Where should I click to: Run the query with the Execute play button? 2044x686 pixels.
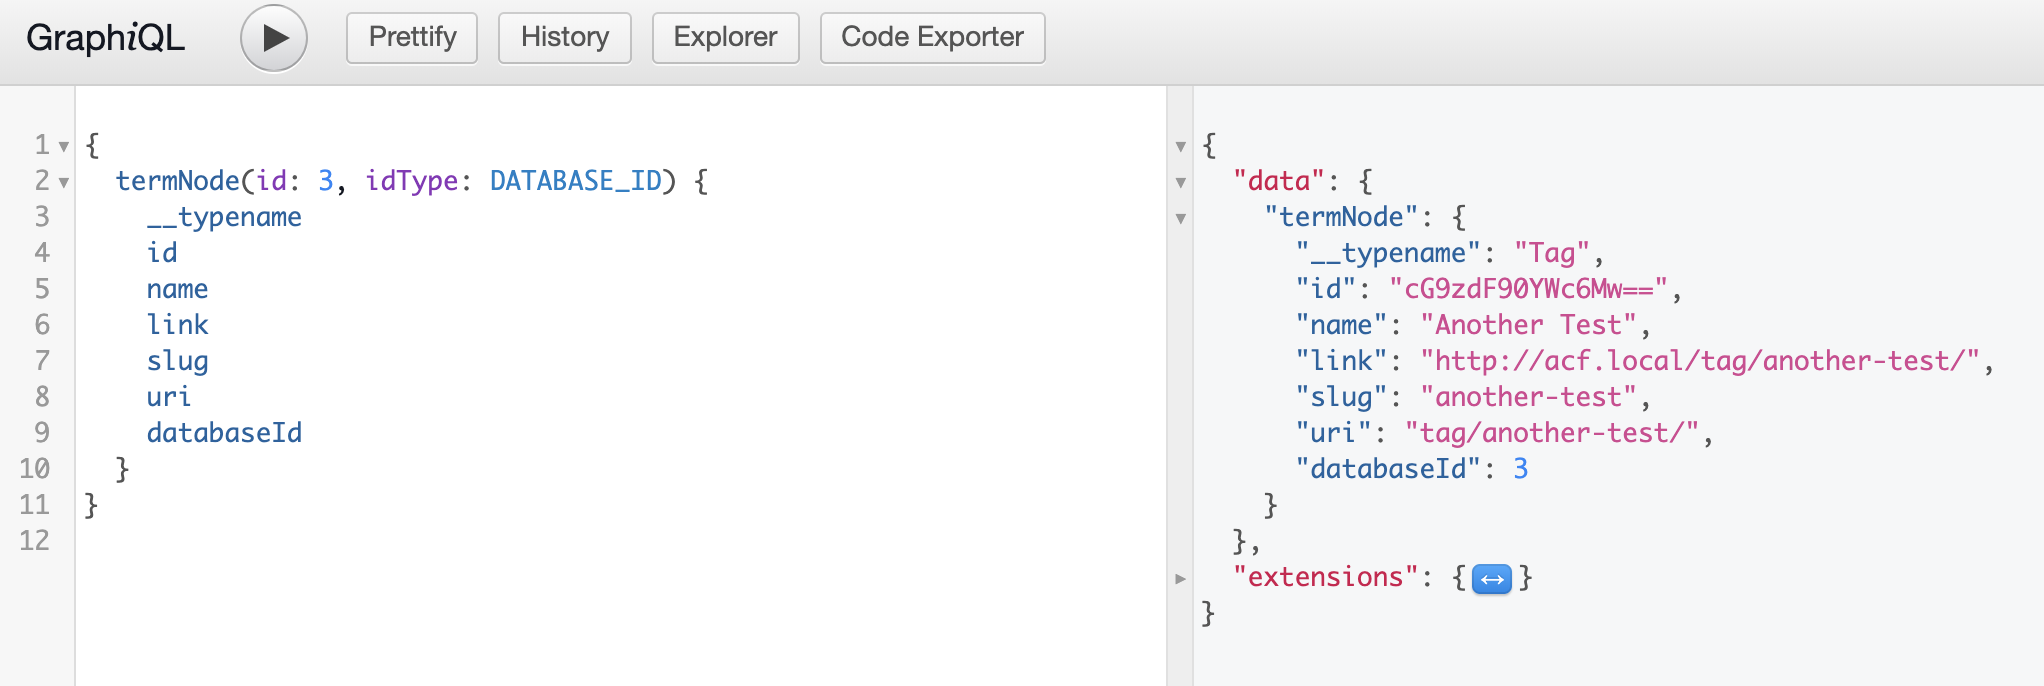coord(274,38)
